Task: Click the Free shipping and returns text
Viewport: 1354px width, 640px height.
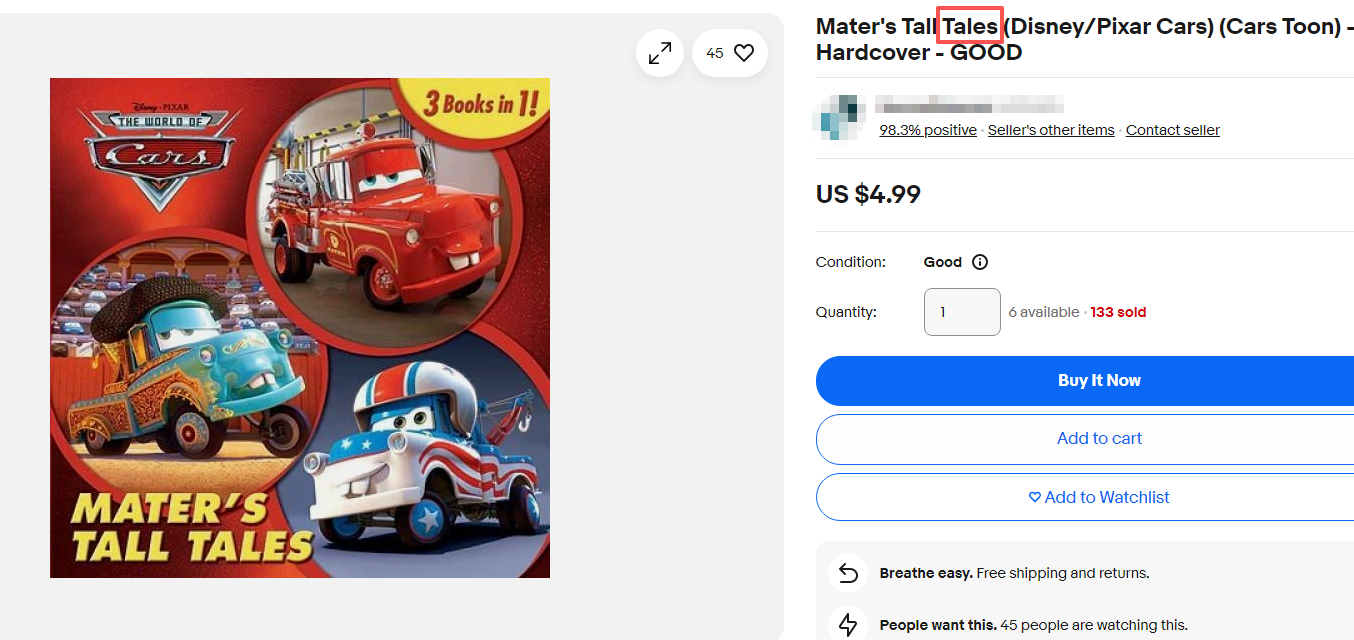Action: [x=1062, y=573]
